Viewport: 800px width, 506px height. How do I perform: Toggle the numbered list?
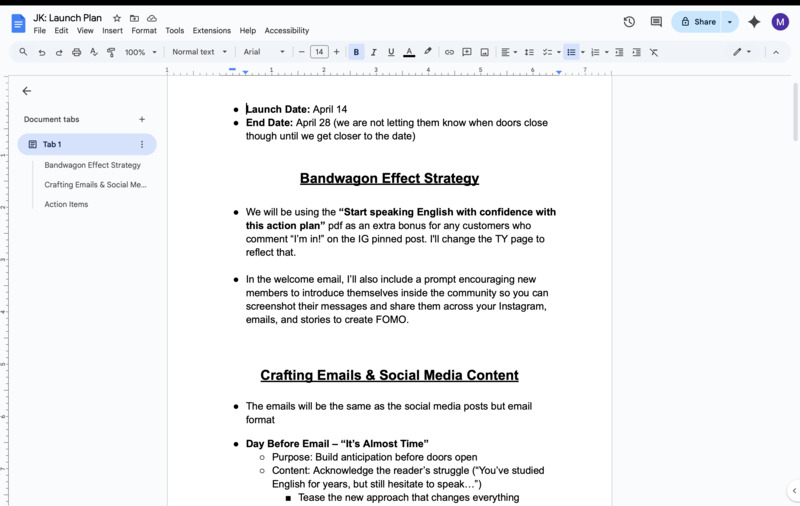tap(595, 52)
